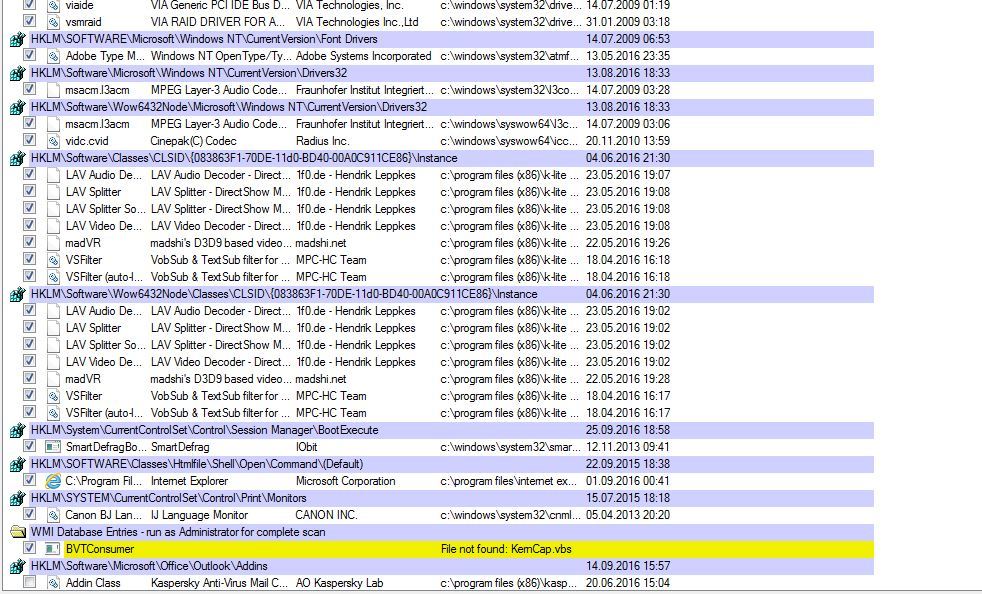Click the 'Kaspersky Anti-Virus Mail C...' description

tap(219, 583)
